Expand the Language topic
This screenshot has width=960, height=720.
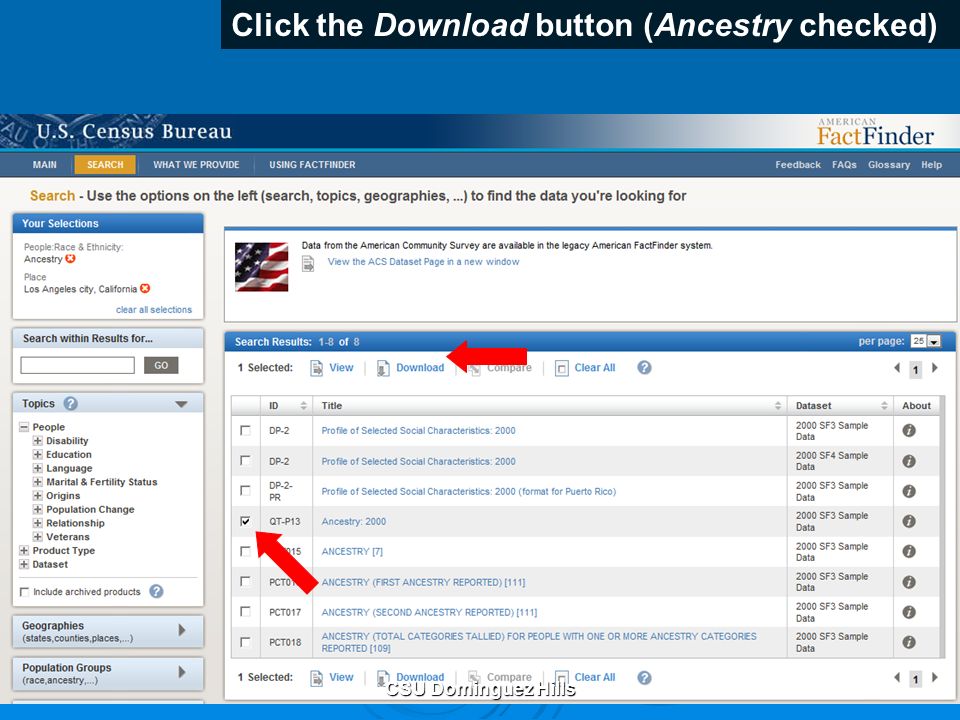point(37,468)
